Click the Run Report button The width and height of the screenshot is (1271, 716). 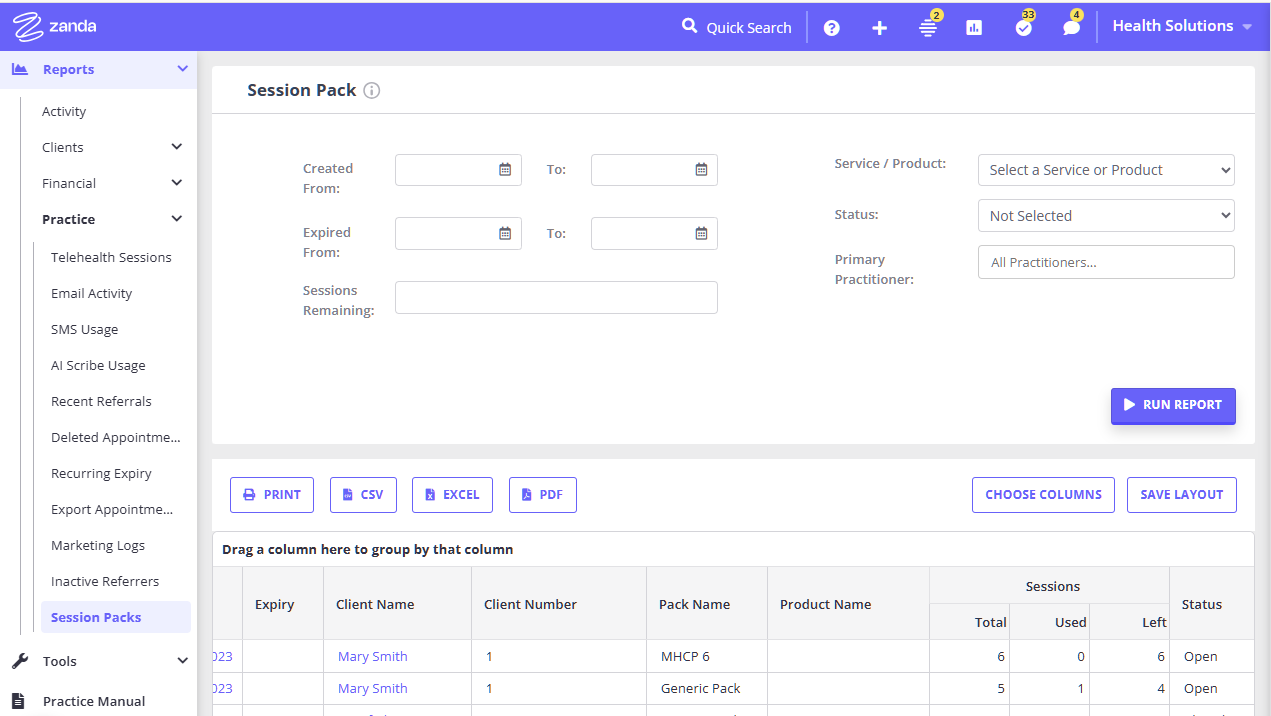click(x=1173, y=405)
